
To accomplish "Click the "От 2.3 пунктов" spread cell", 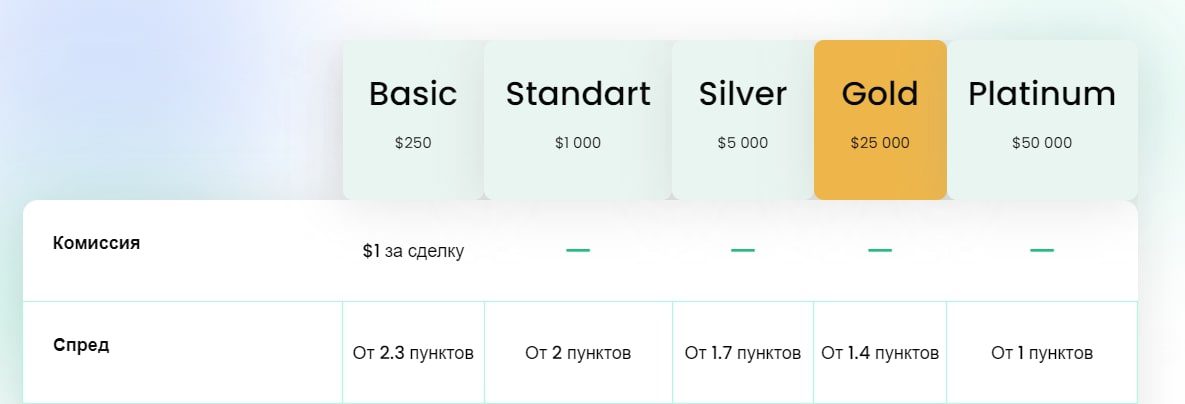I will point(413,353).
